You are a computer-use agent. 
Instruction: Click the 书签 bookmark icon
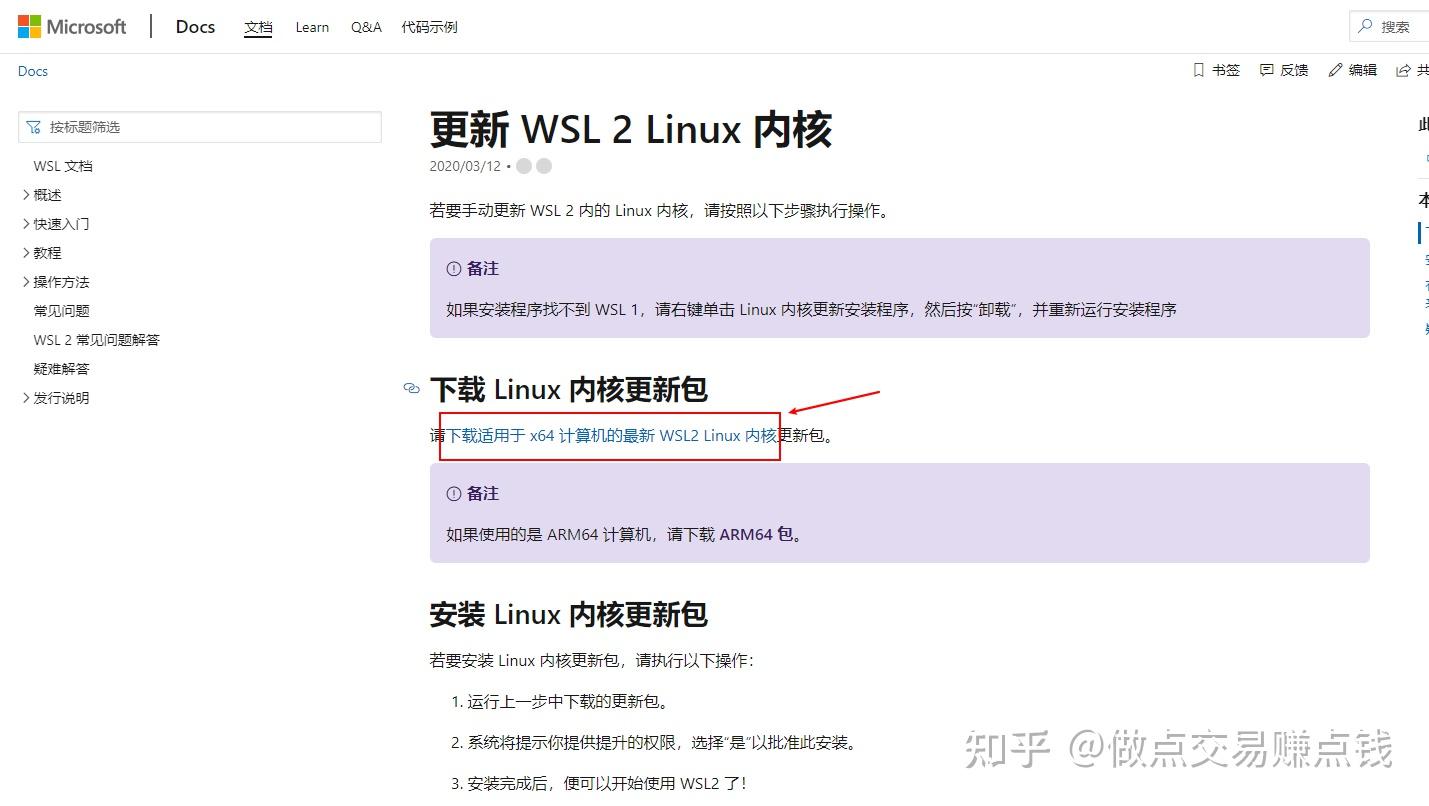tap(1198, 70)
